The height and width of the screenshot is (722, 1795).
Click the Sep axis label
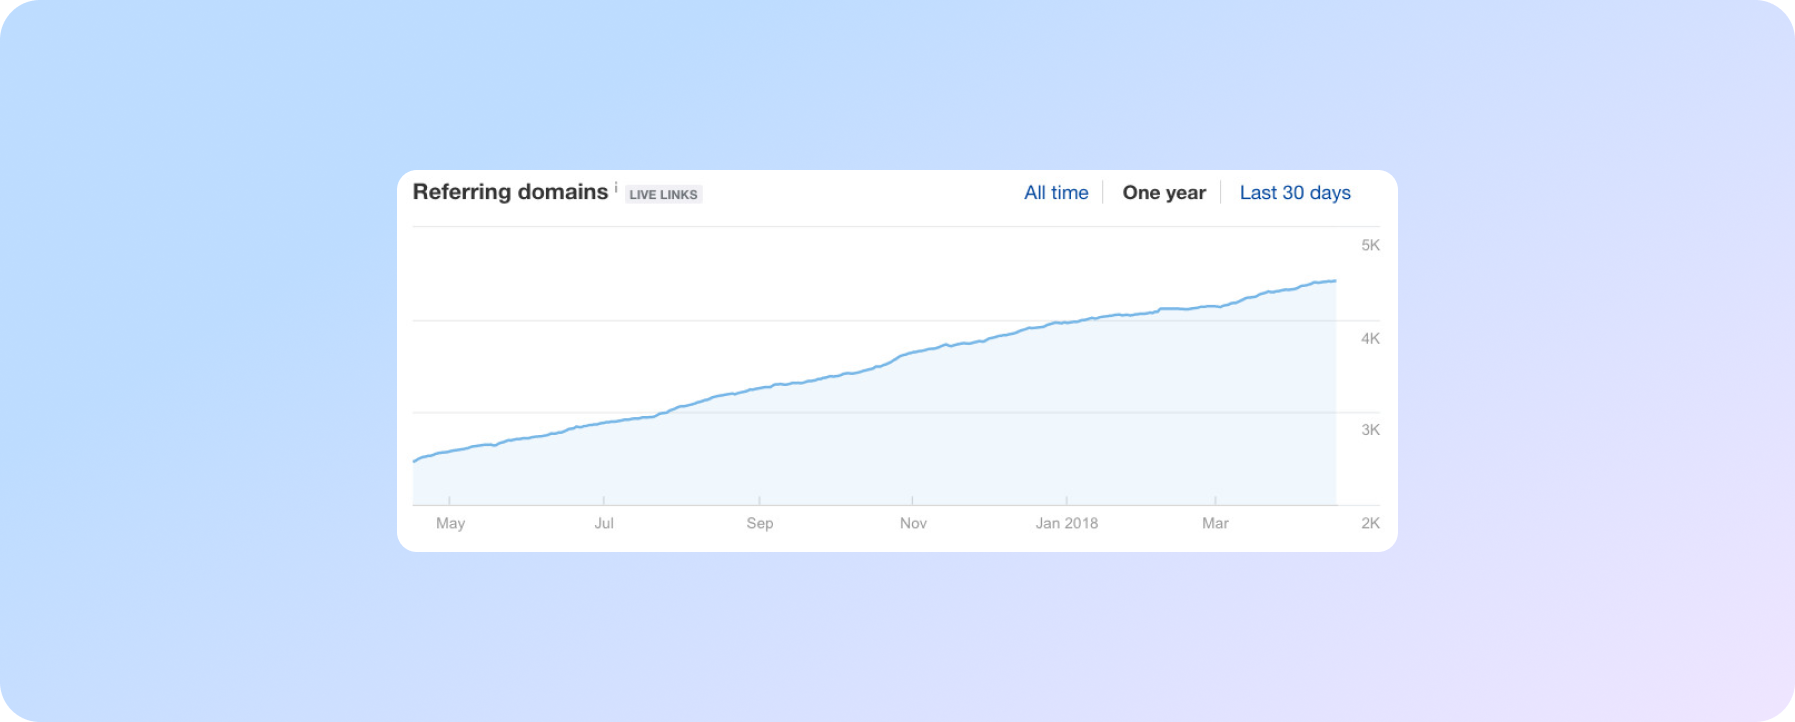pyautogui.click(x=760, y=523)
